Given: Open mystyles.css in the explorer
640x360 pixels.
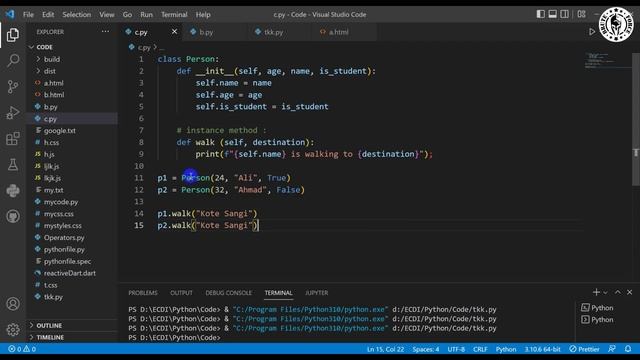Looking at the screenshot, I should click(73, 226).
